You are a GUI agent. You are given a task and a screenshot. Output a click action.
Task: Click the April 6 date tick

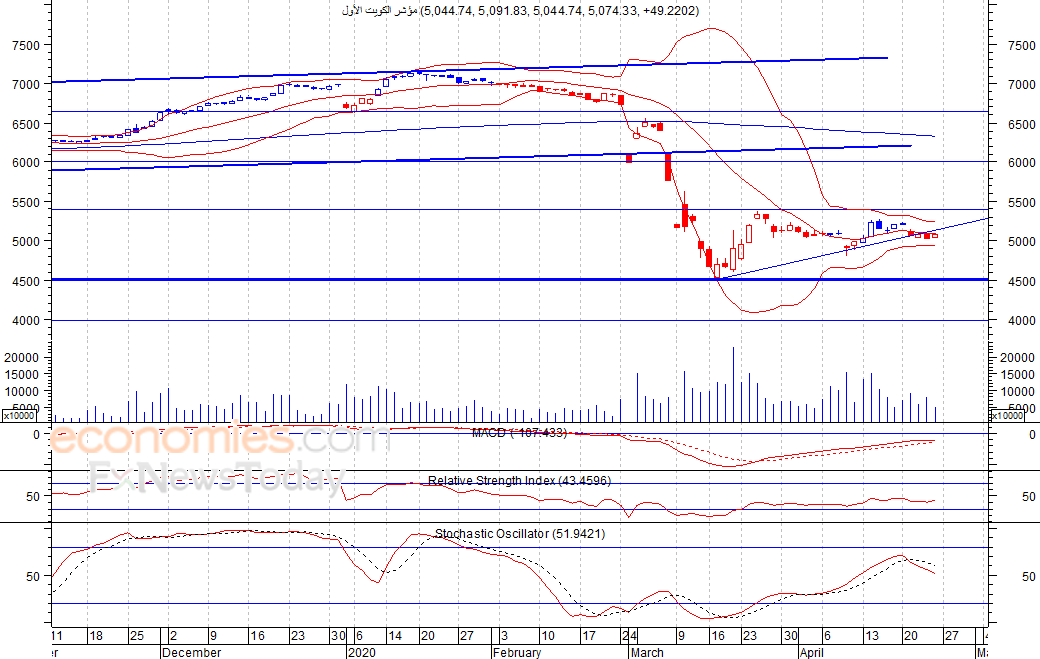(826, 636)
